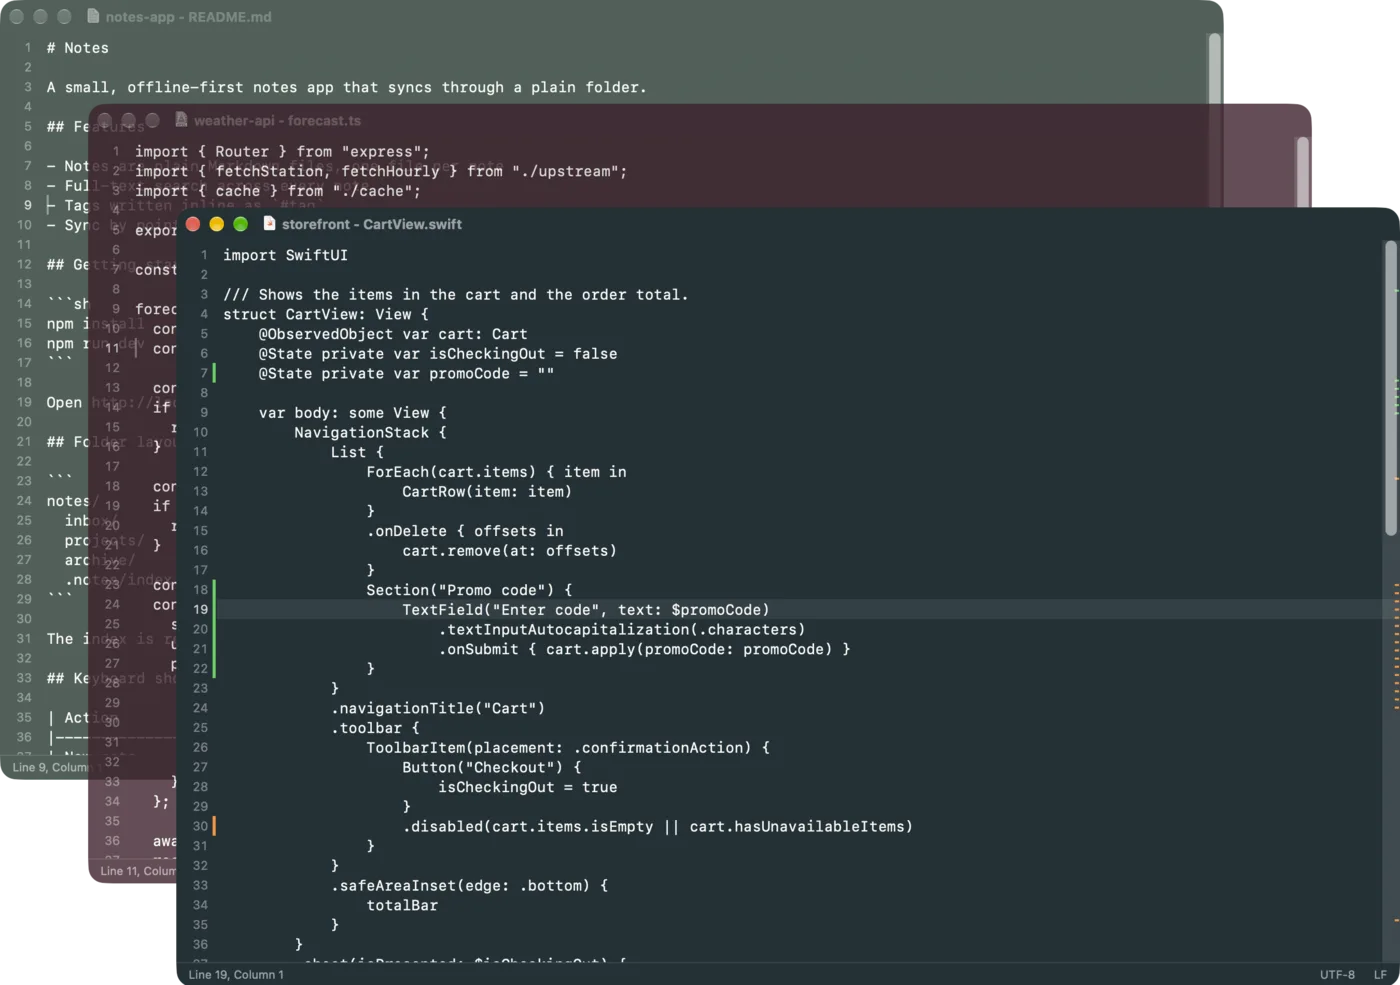Click 'import SwiftUI' in storefront editor
1400x985 pixels.
pos(285,255)
